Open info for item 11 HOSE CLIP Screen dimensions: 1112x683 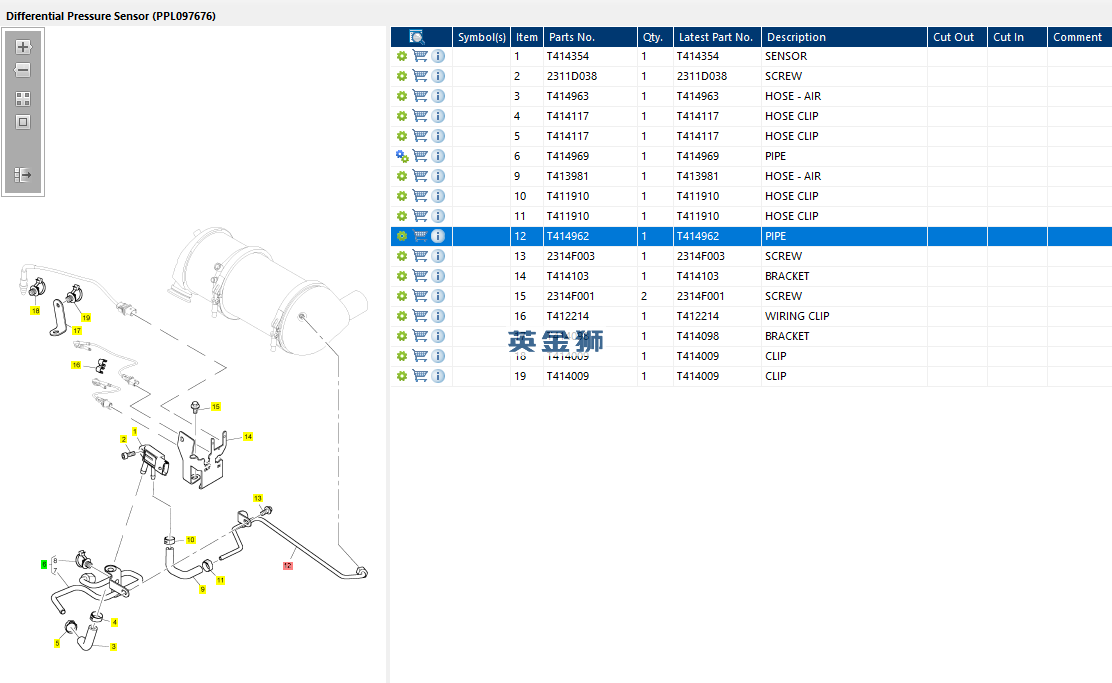tap(438, 216)
